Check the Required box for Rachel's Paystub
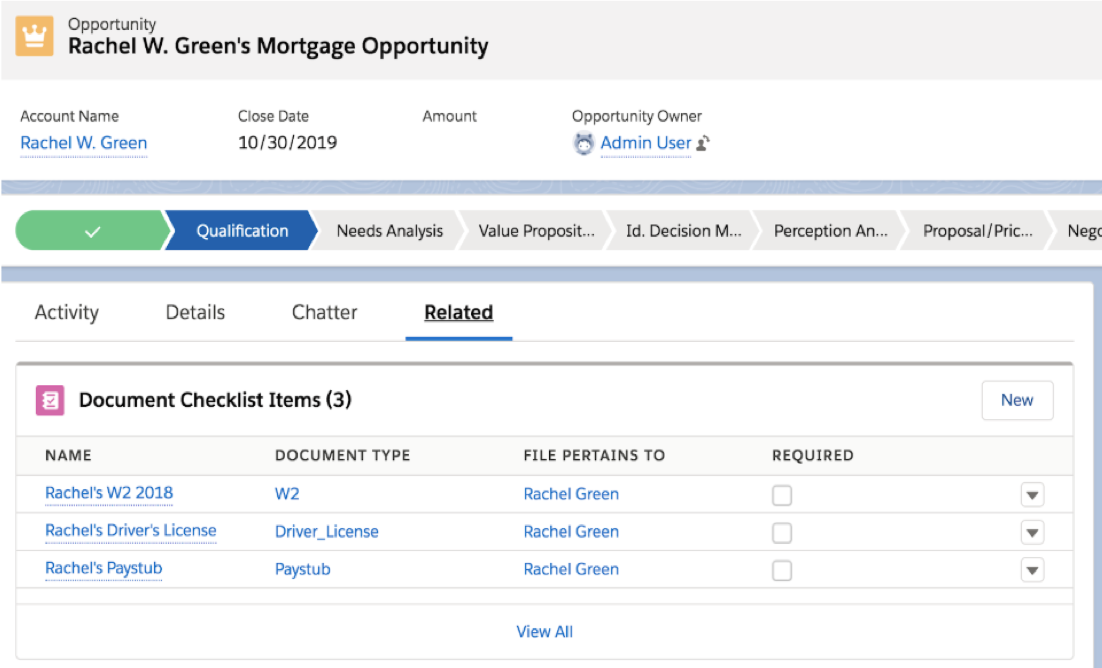Image resolution: width=1102 pixels, height=668 pixels. click(784, 568)
